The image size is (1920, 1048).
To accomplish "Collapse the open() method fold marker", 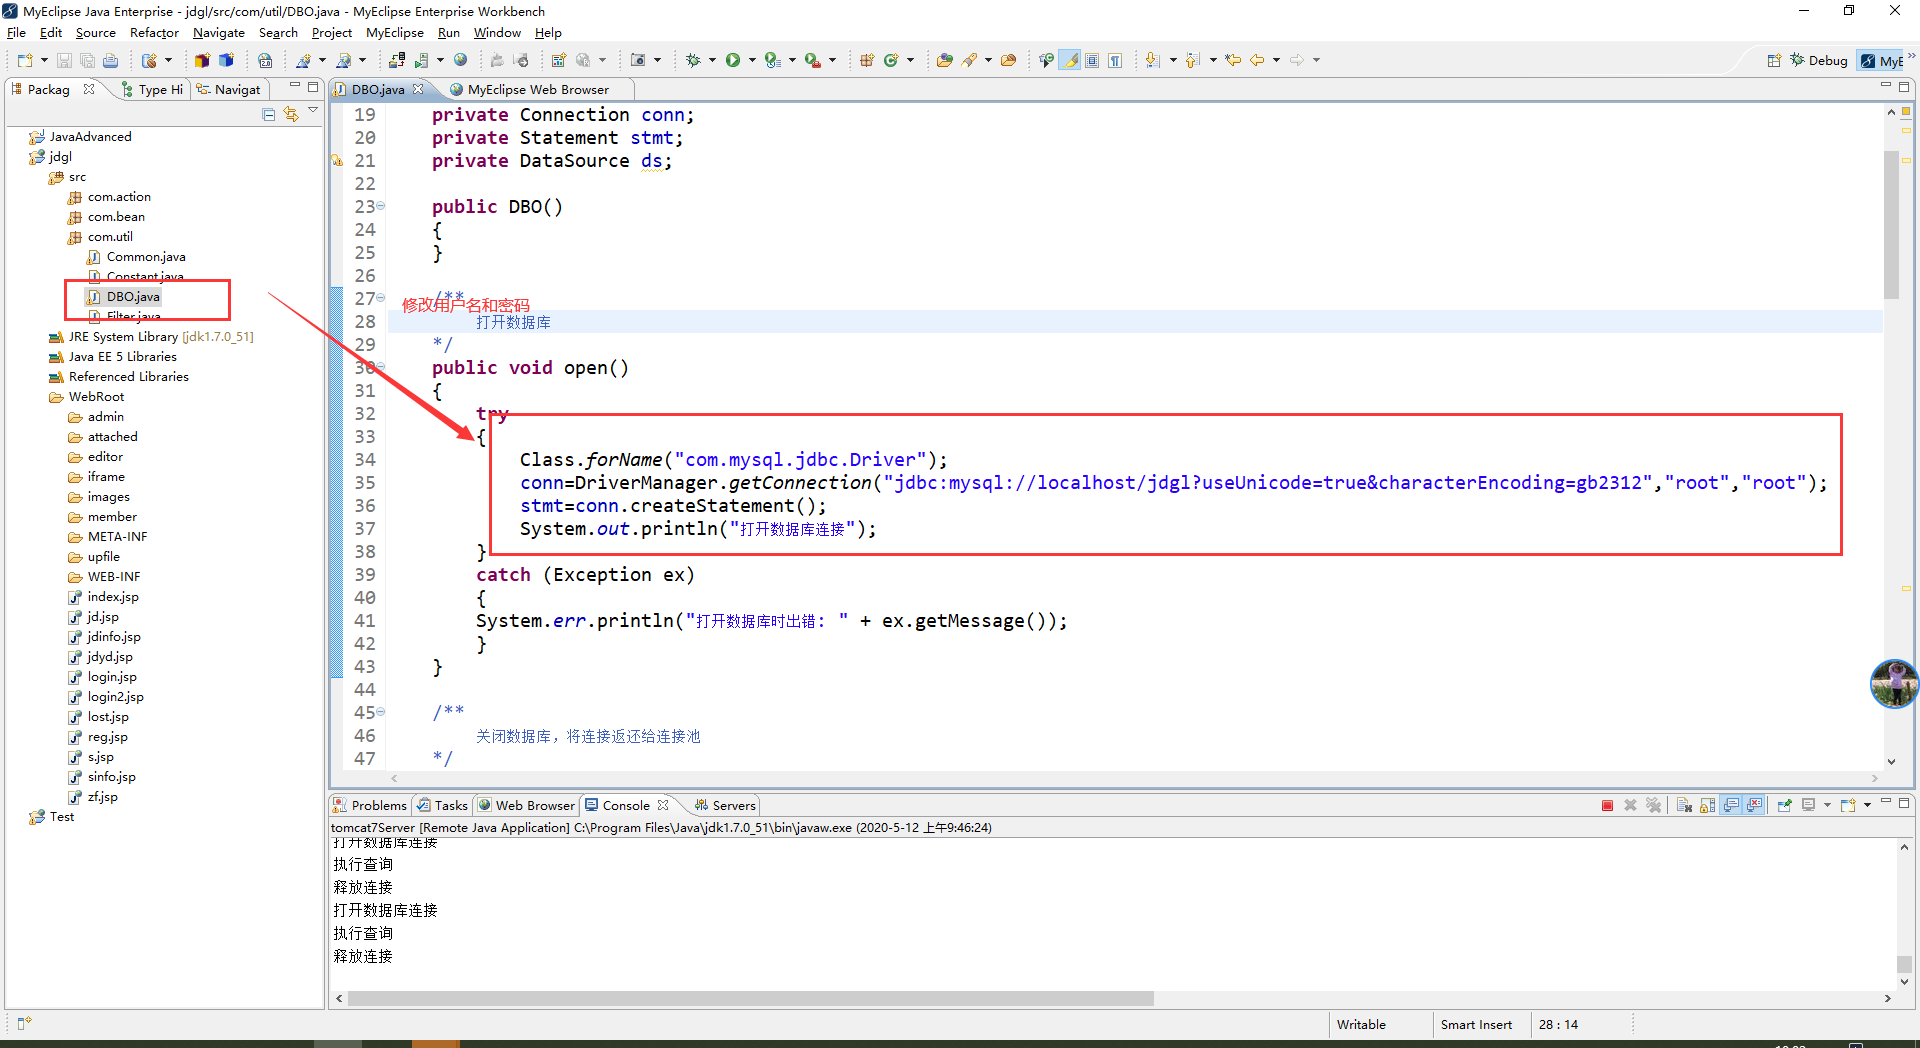I will pos(381,367).
